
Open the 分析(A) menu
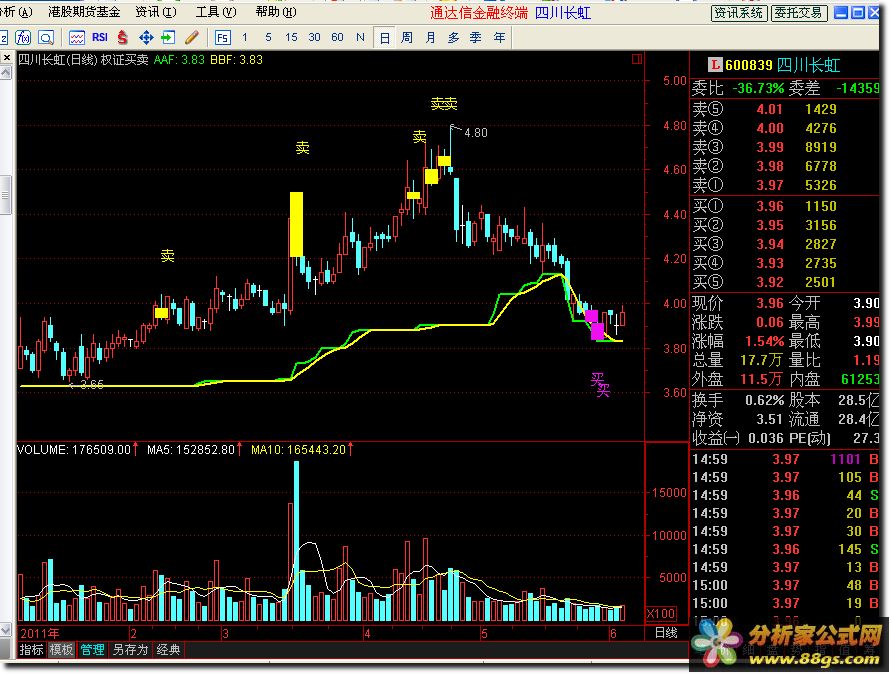tap(16, 12)
